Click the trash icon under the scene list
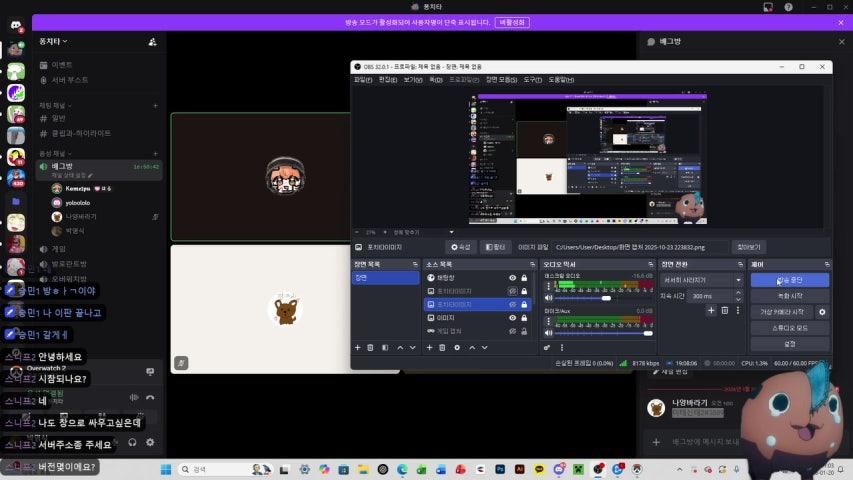This screenshot has height=480, width=853. 371,347
